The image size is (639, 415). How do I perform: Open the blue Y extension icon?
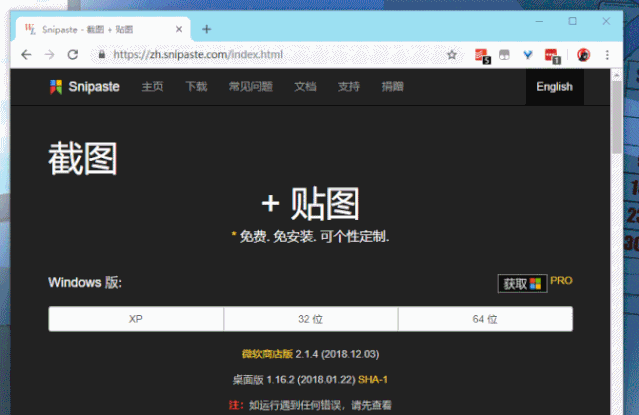528,55
